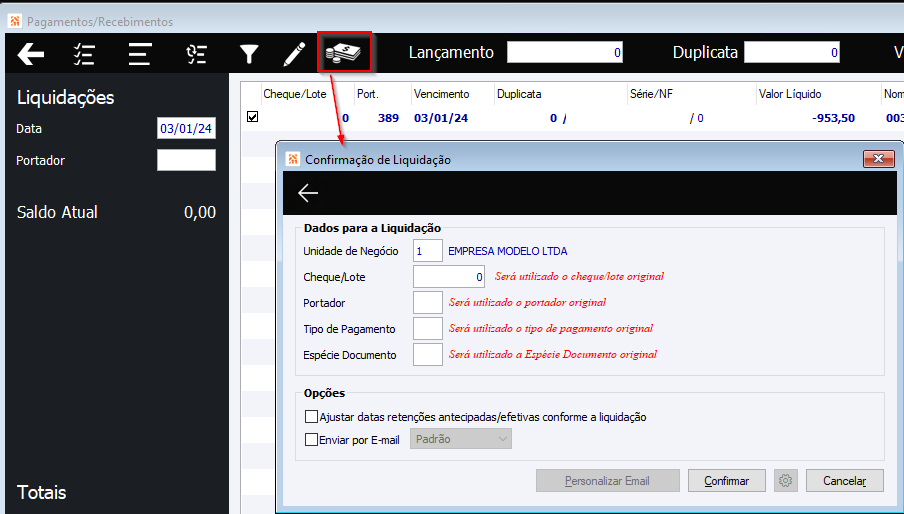This screenshot has height=514, width=904.
Task: Click the Unidade de Negócio field
Action: tap(428, 251)
